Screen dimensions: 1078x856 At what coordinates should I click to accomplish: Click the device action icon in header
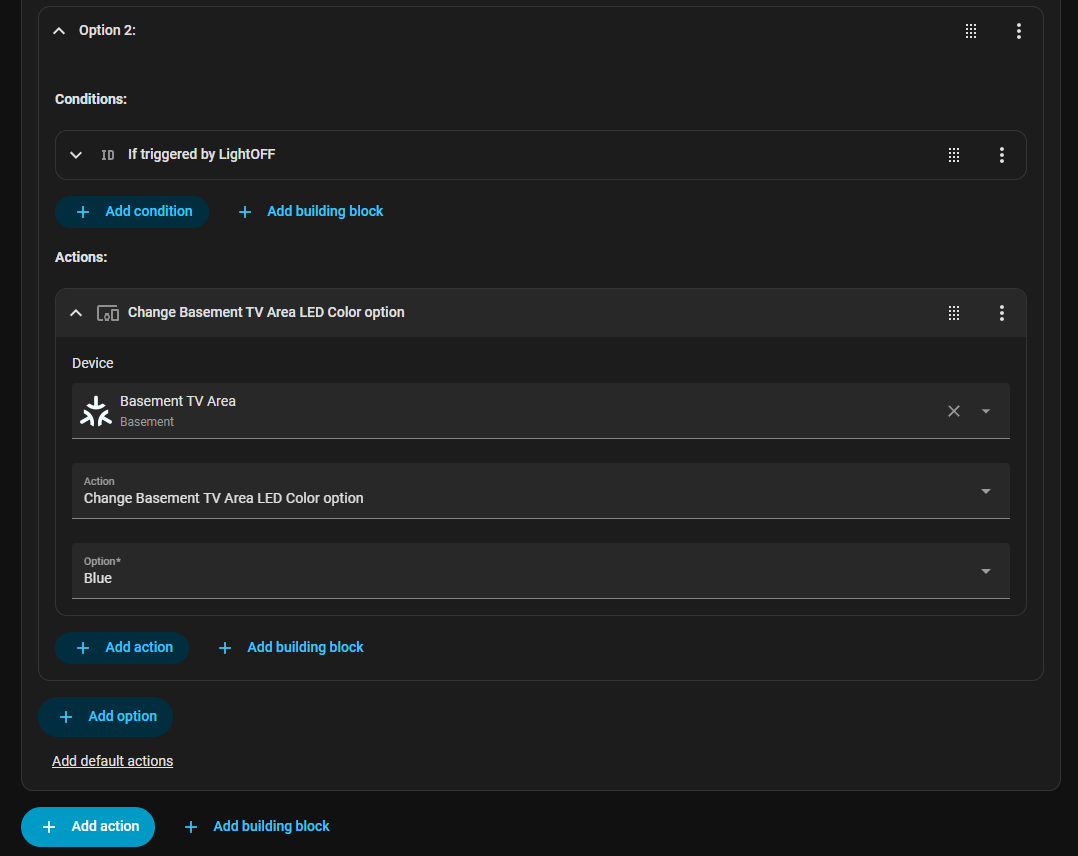108,313
